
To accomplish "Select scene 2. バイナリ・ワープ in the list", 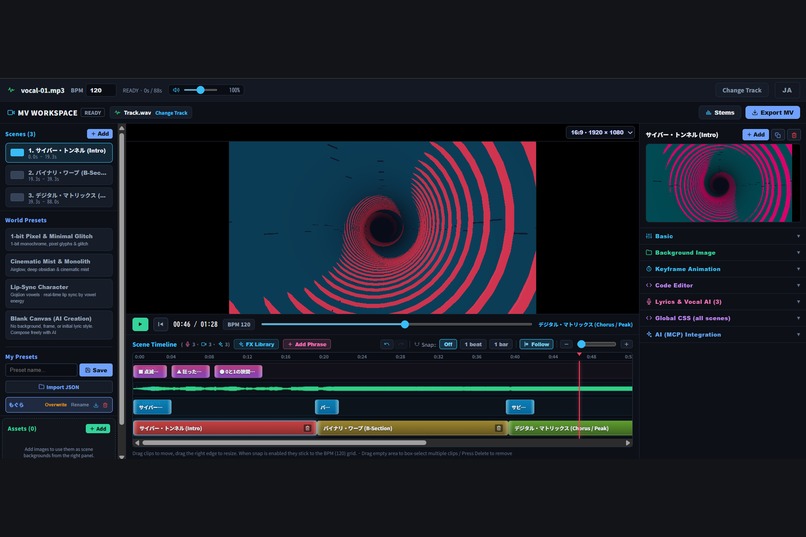I will pos(59,175).
